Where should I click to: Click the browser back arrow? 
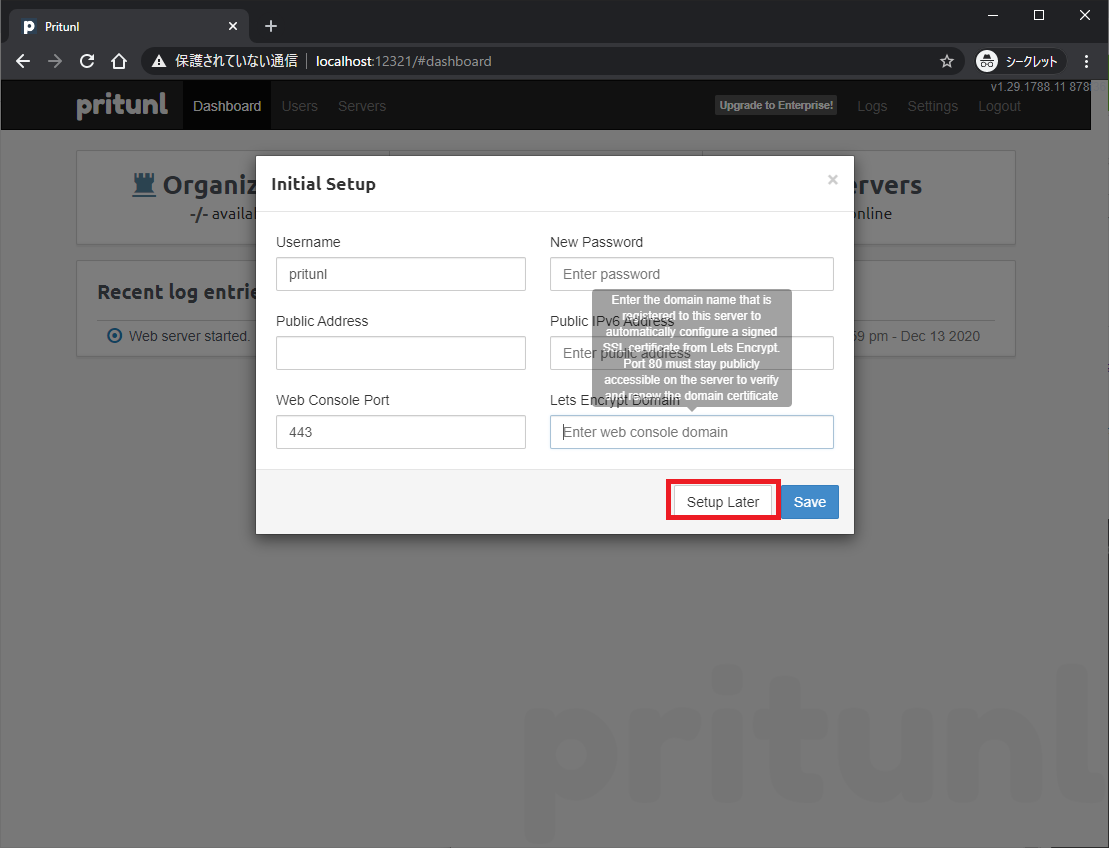pyautogui.click(x=23, y=62)
